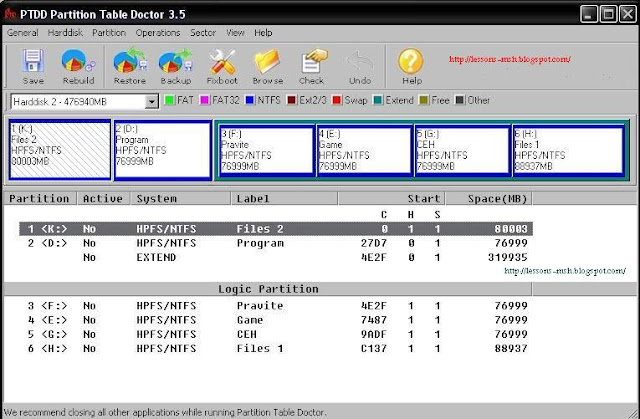Select the EXTEND partition row
The image size is (640, 419).
click(x=276, y=257)
